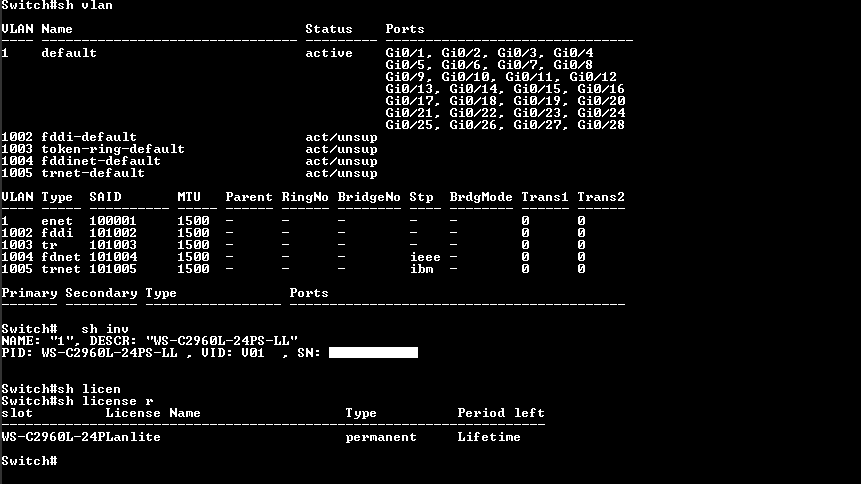This screenshot has height=484, width=861.
Task: Click the 'BrdgMode' column header
Action: coord(481,197)
